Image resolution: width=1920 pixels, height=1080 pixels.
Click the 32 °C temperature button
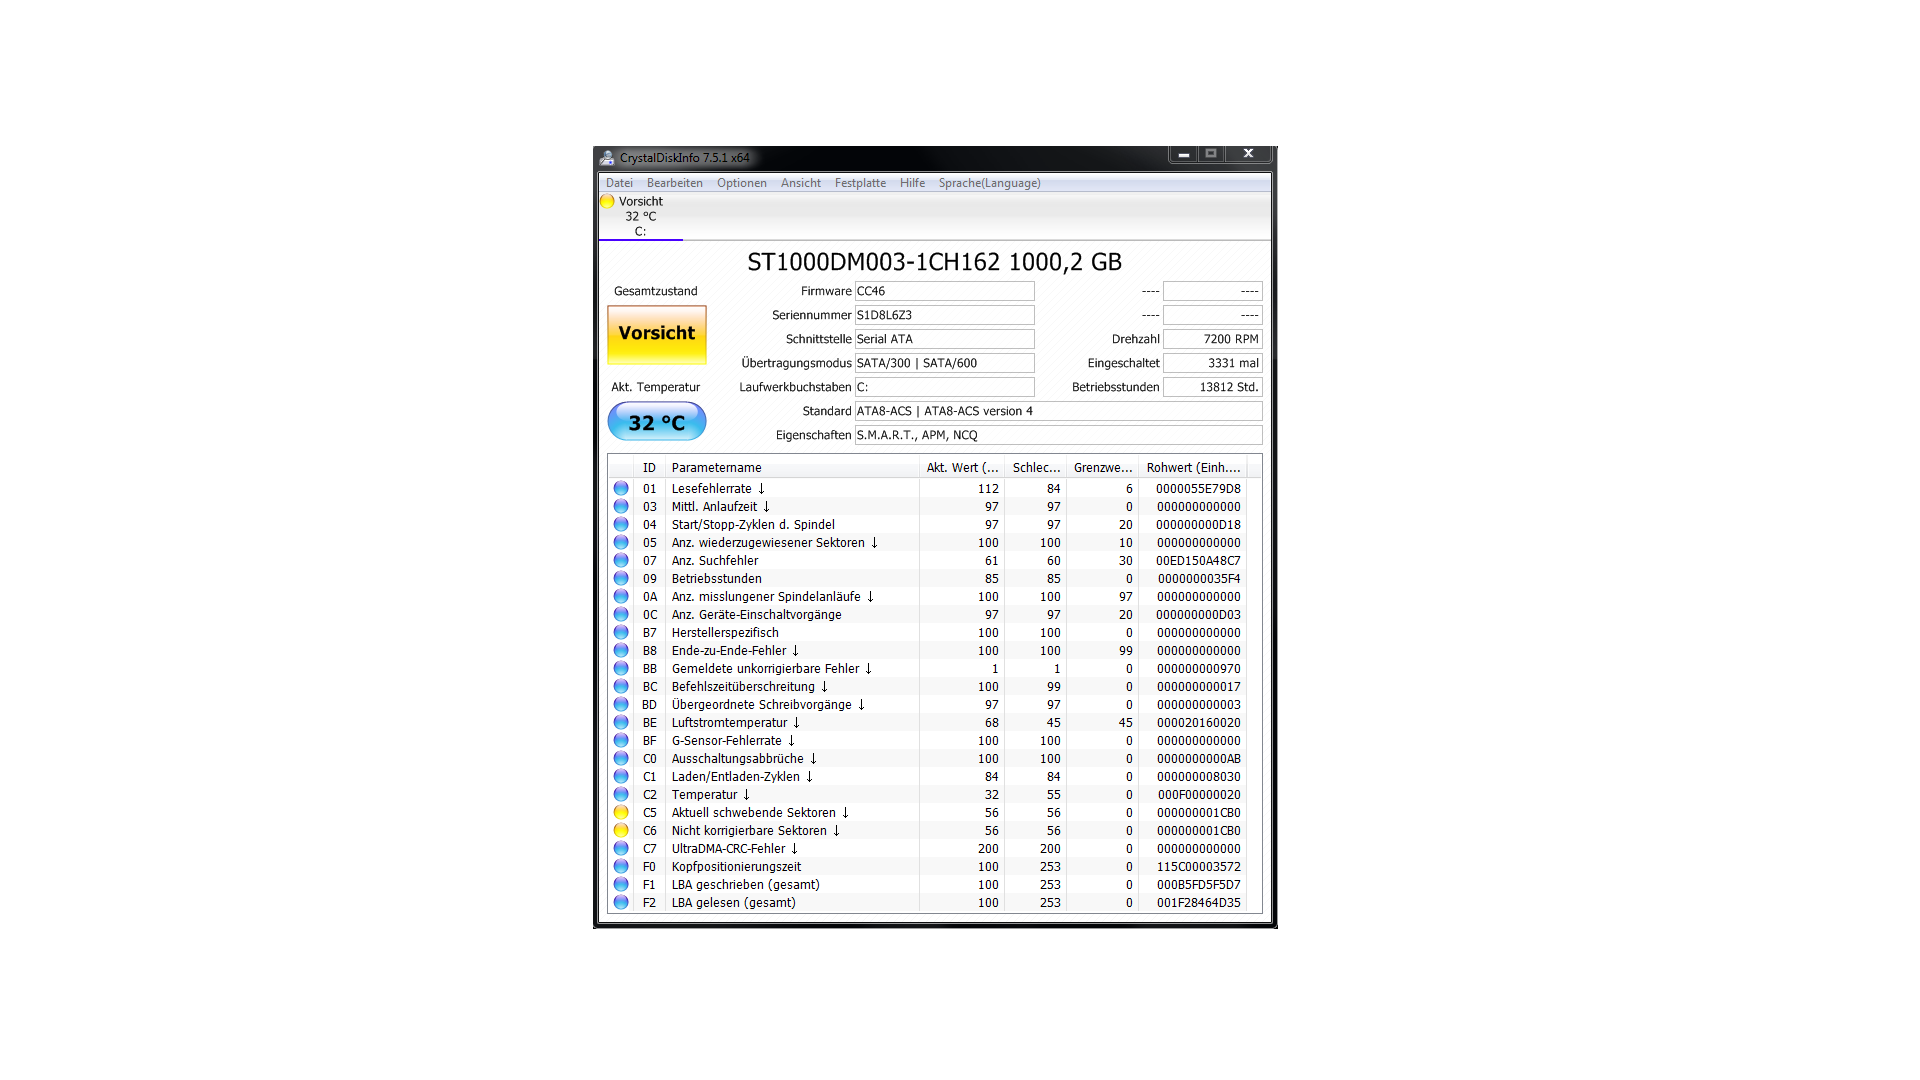(657, 422)
